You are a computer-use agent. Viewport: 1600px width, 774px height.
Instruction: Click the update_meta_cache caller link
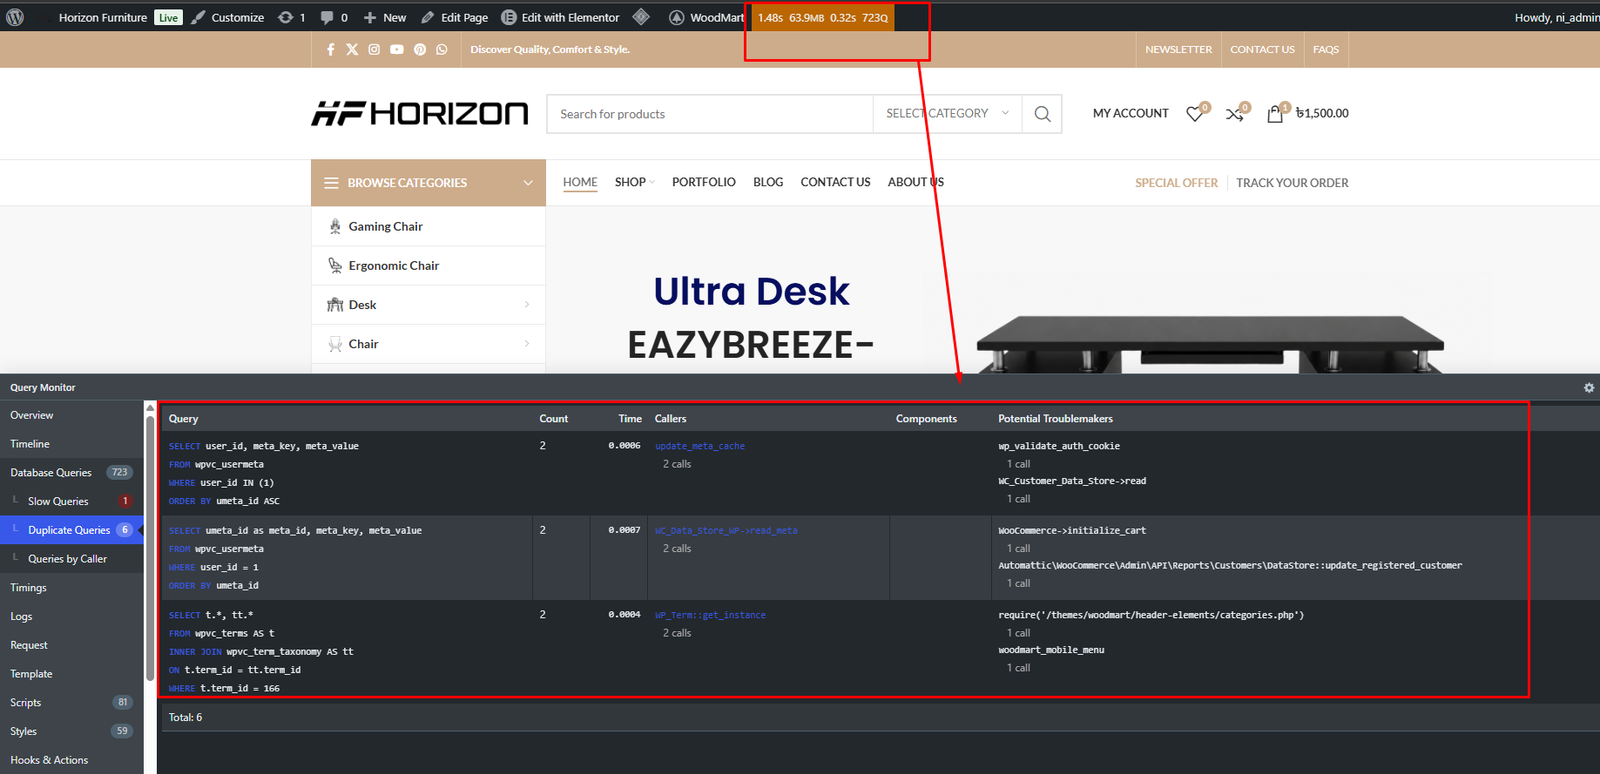point(700,446)
